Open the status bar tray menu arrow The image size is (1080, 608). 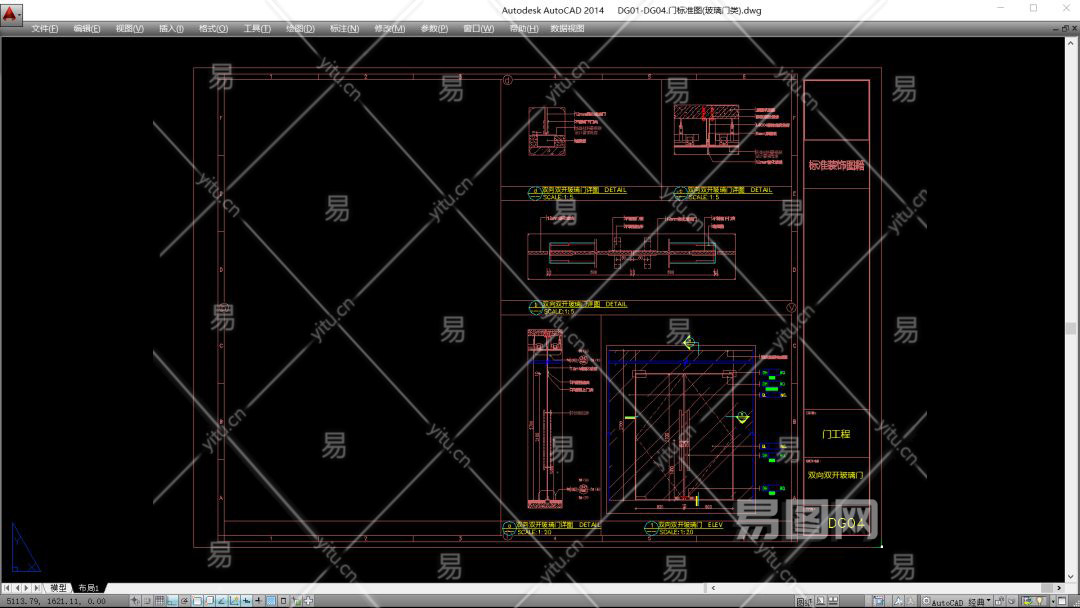pyautogui.click(x=1053, y=602)
